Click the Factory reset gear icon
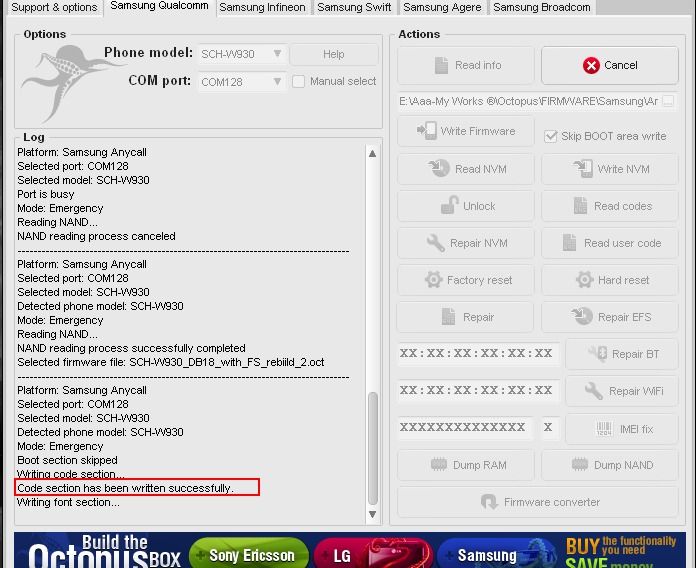 (x=434, y=280)
